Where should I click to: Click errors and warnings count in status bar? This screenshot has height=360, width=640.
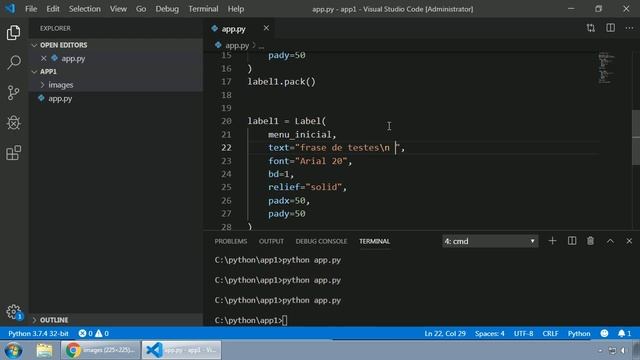(93, 333)
